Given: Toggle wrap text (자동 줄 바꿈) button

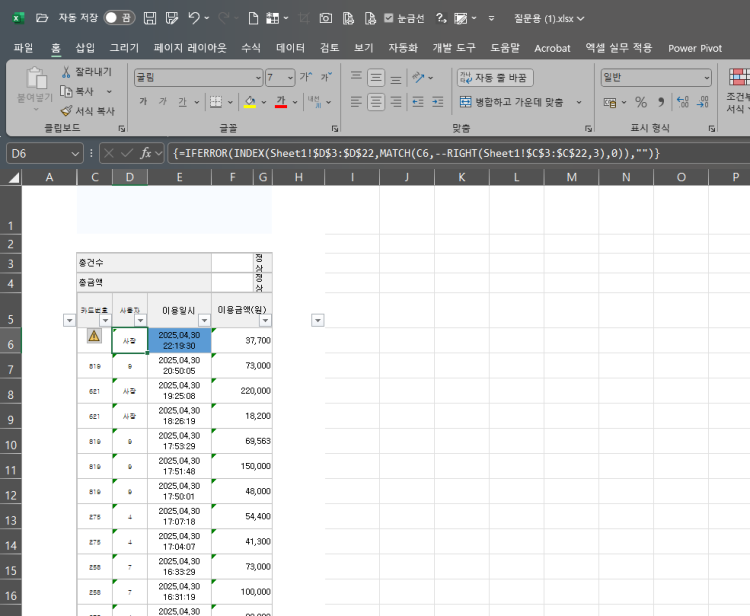Looking at the screenshot, I should click(495, 77).
